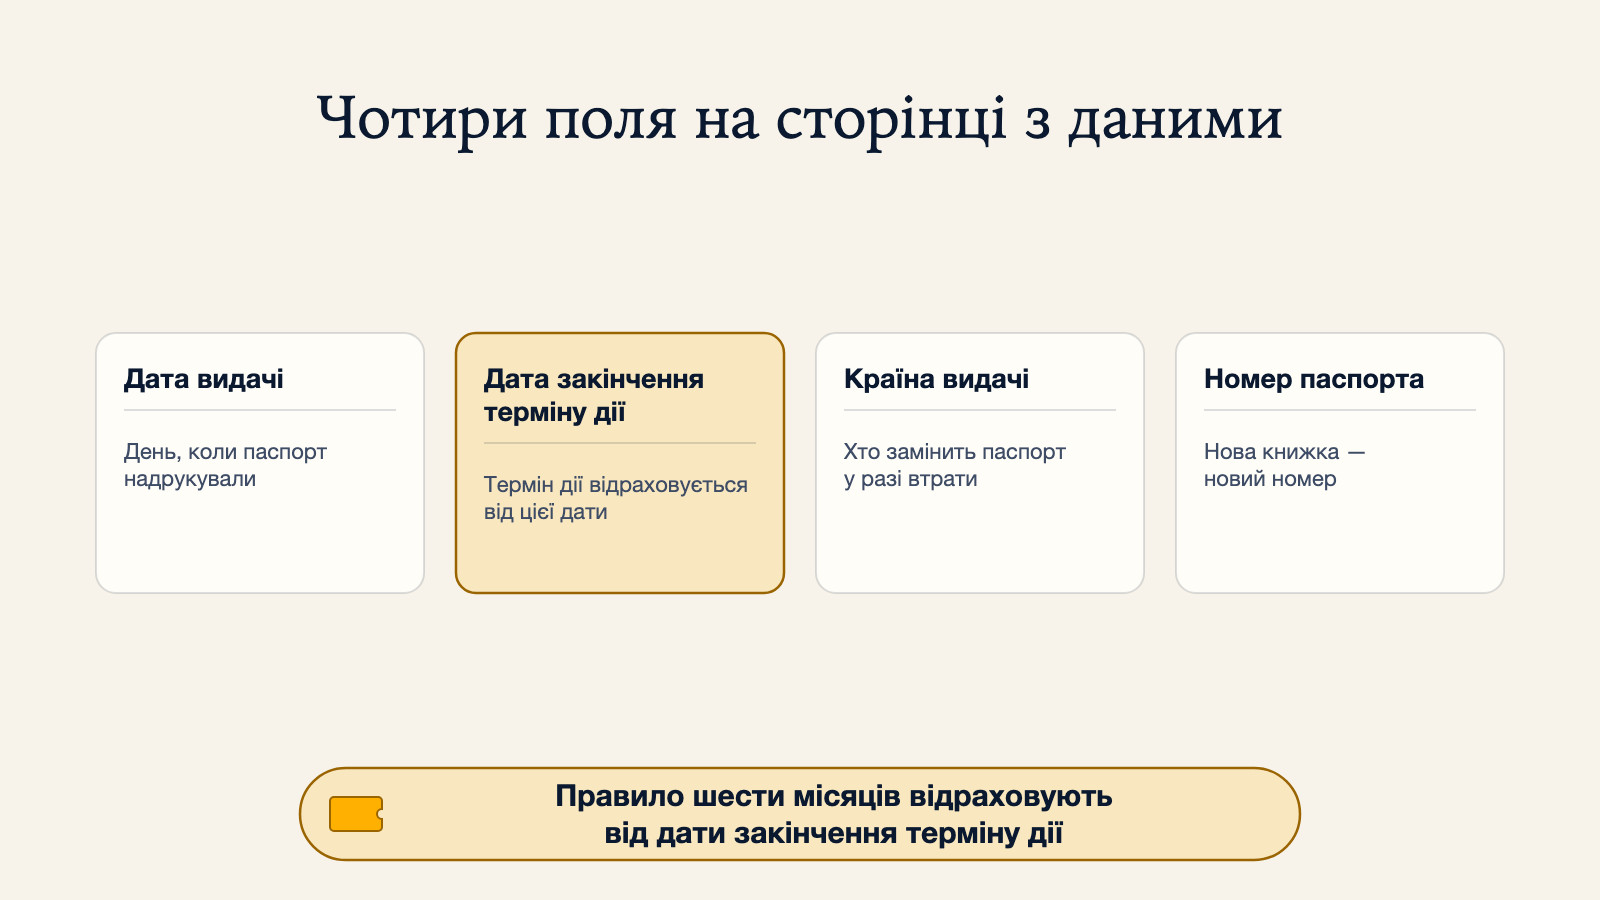This screenshot has height=900, width=1600.
Task: Select the "Дата видачі" card heading
Action: coord(204,379)
